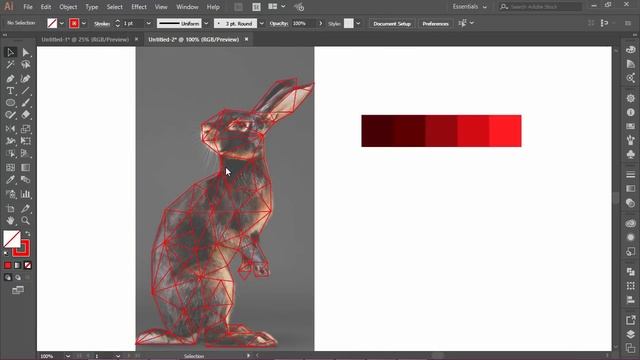
Task: Select the Curvature tool
Action: coord(25,78)
